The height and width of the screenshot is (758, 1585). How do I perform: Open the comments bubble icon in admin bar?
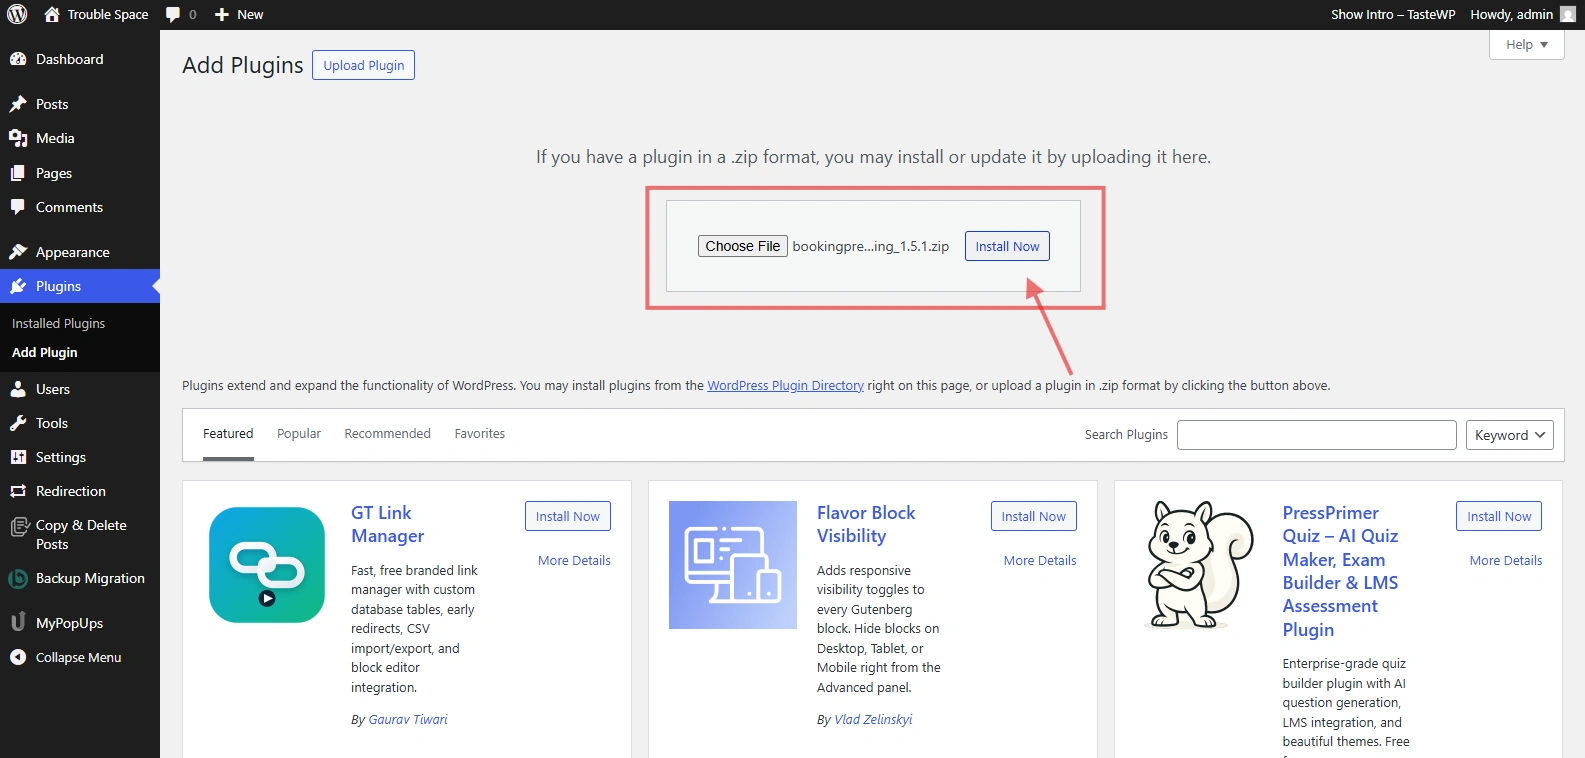click(173, 14)
